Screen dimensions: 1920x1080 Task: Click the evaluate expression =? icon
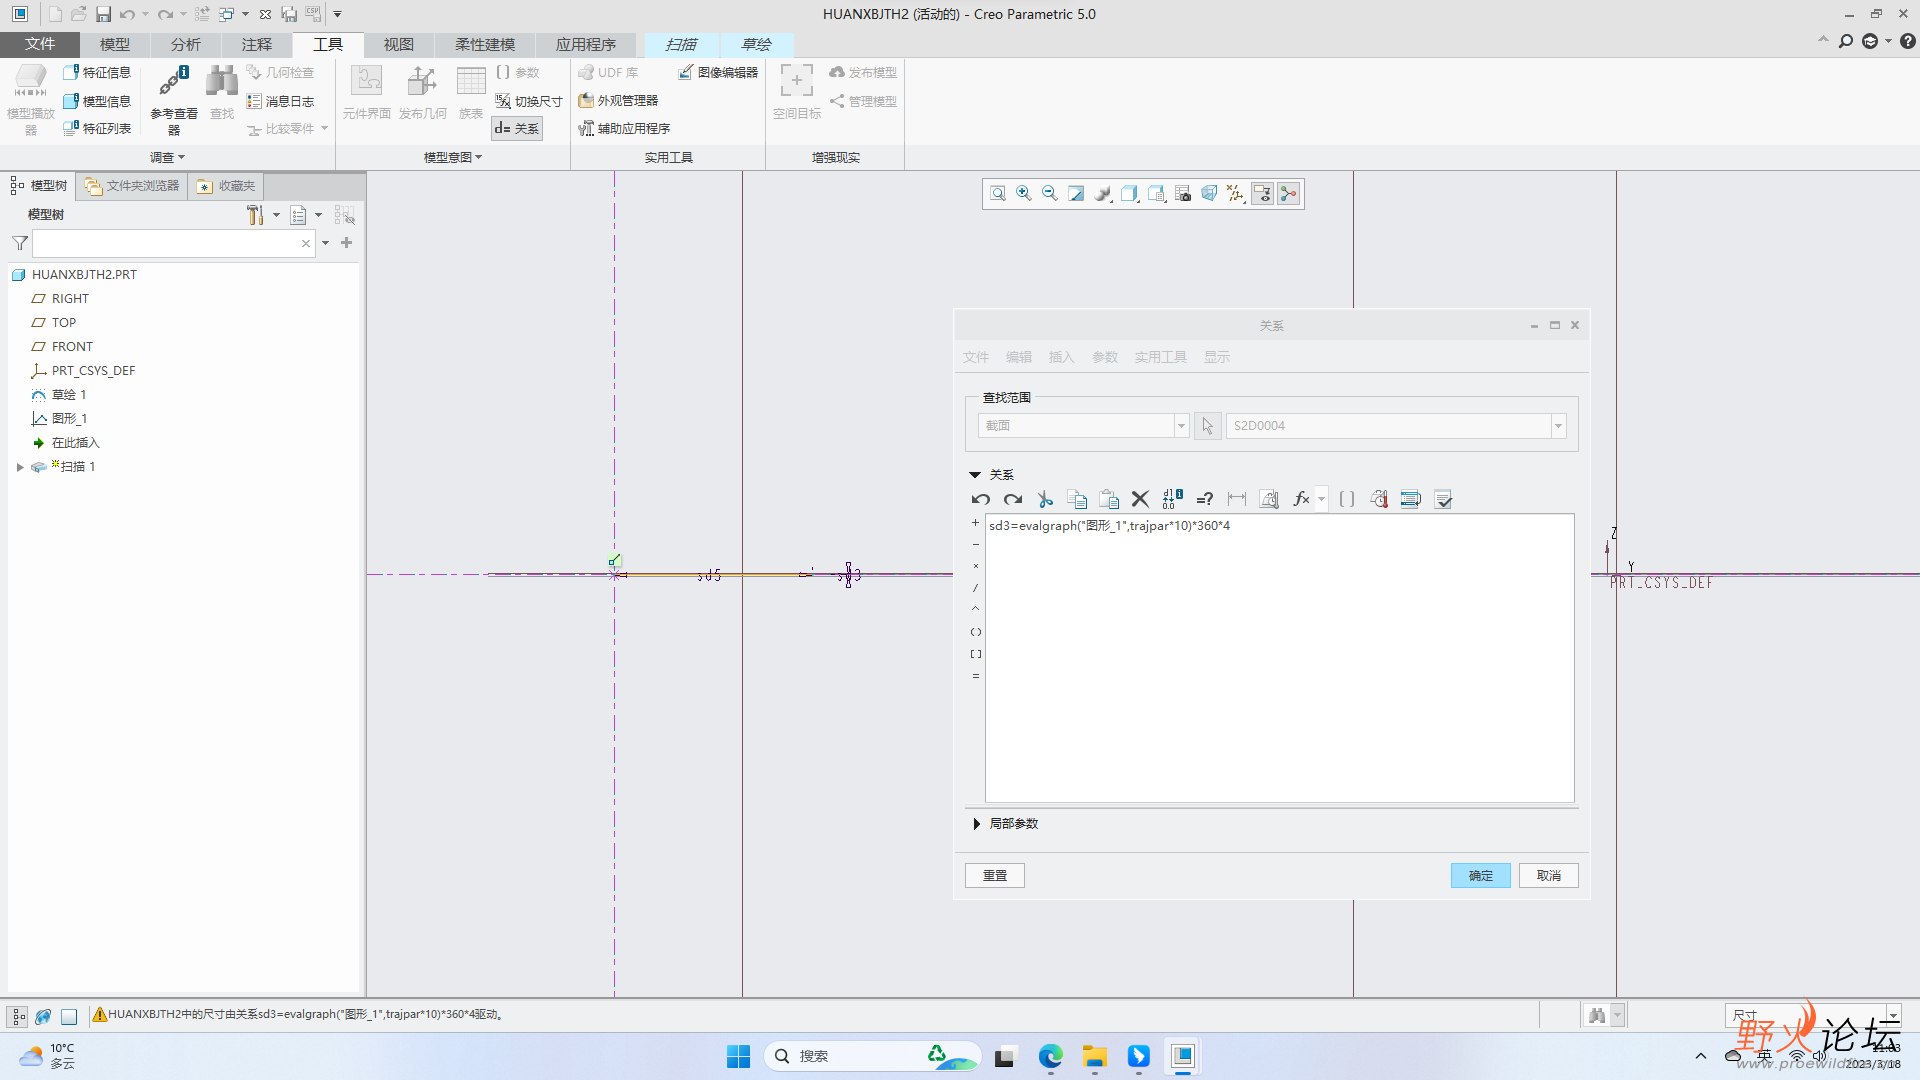pyautogui.click(x=1205, y=499)
